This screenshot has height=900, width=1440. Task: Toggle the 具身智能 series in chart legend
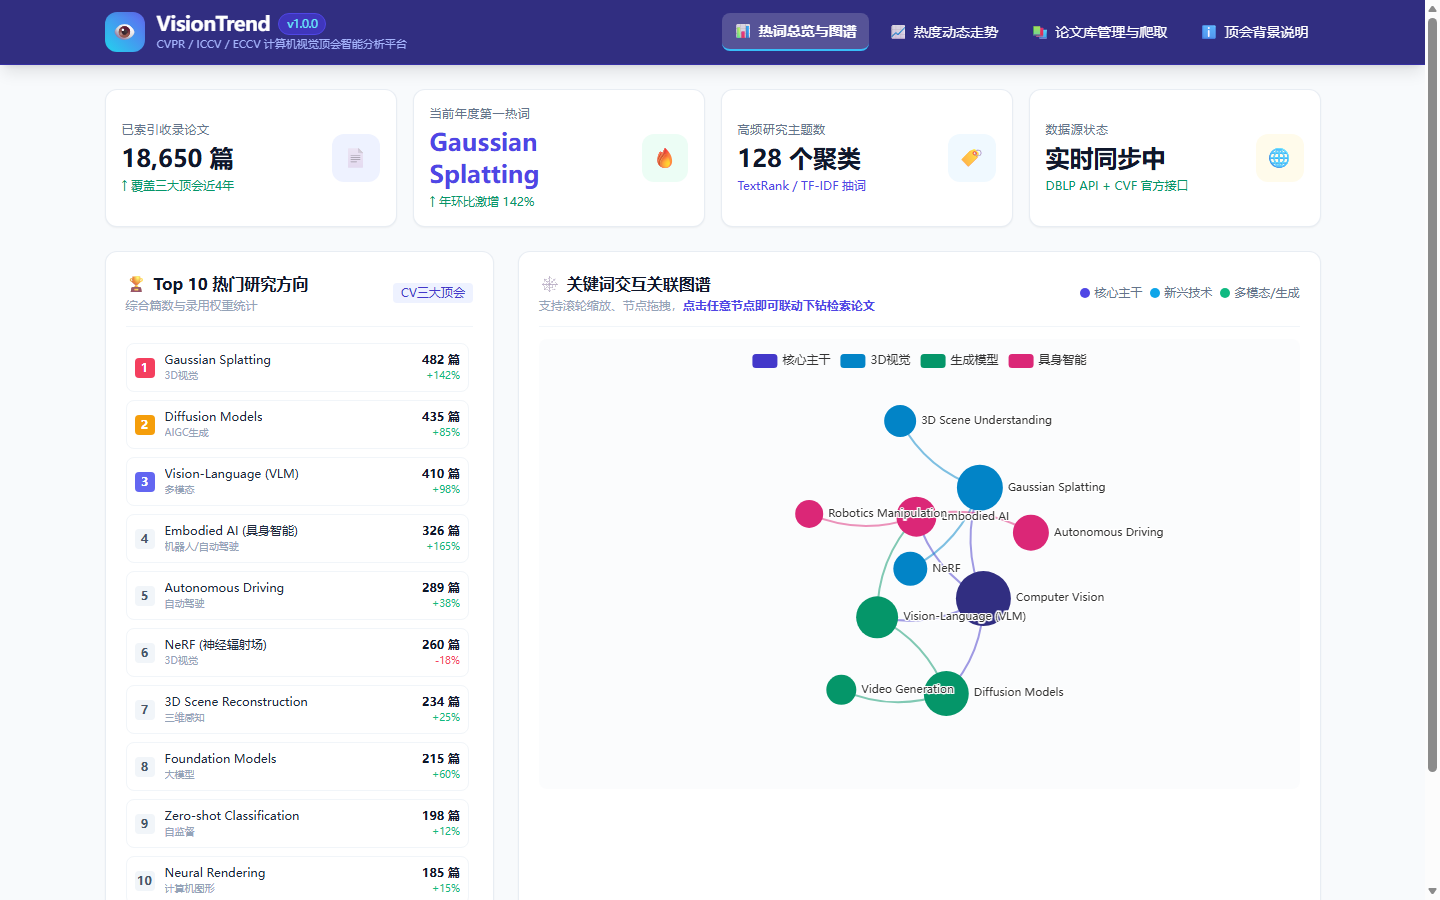[x=1048, y=361]
